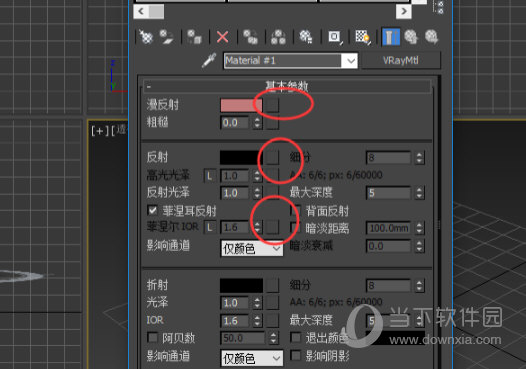
Task: Adjust the 暗淡衰减 spinner arrows
Action: 419,246
